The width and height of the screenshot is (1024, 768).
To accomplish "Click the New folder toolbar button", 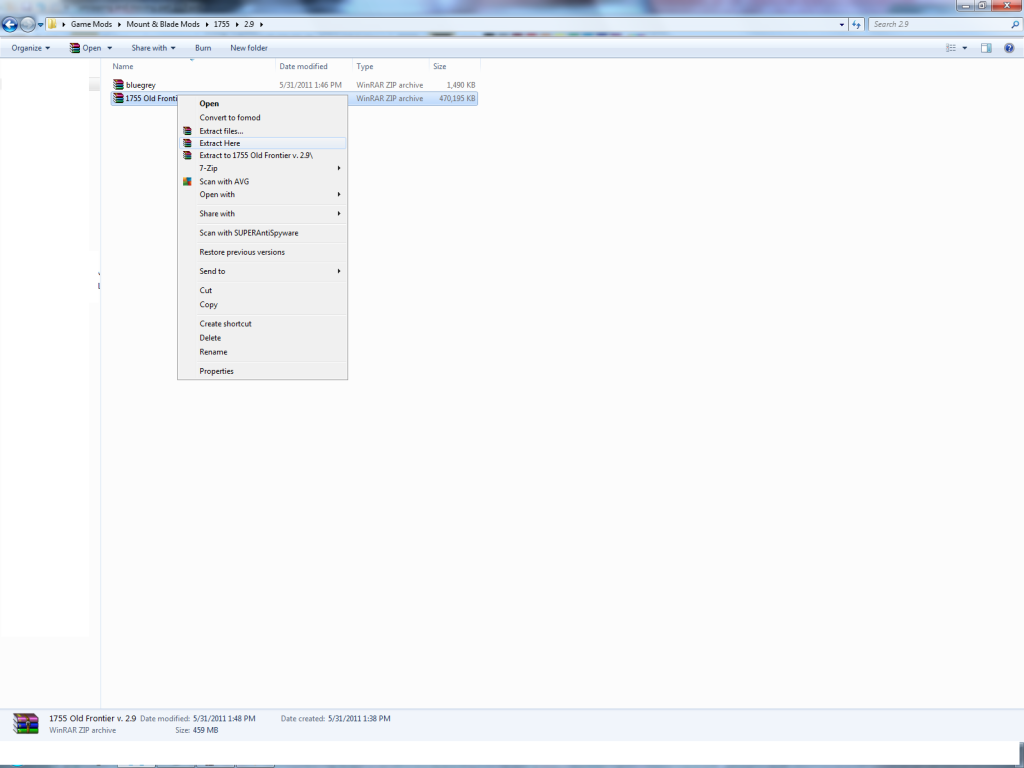I will pos(249,48).
